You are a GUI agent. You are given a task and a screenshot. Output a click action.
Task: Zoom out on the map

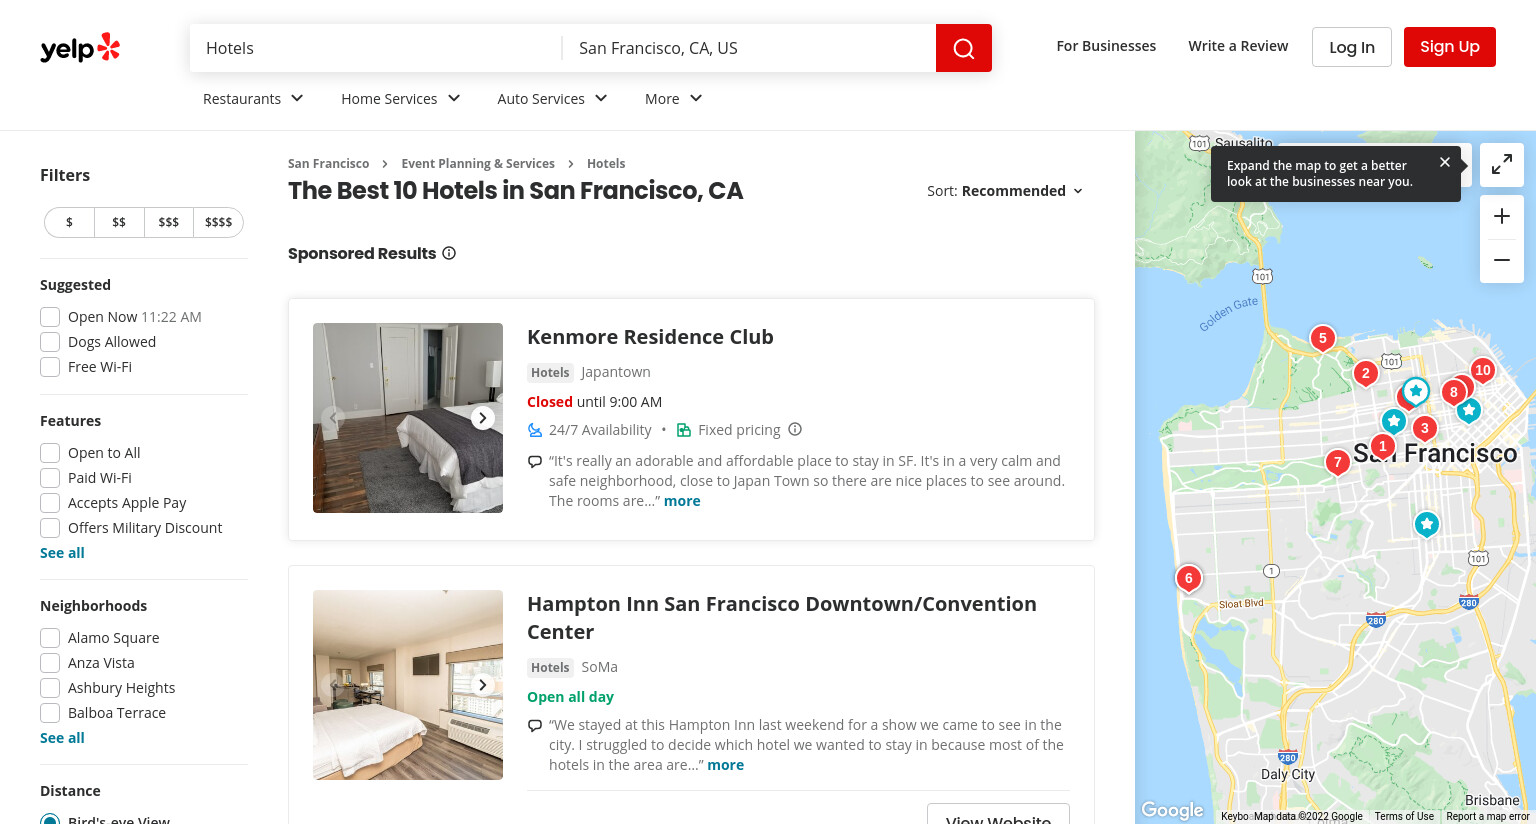(1501, 260)
